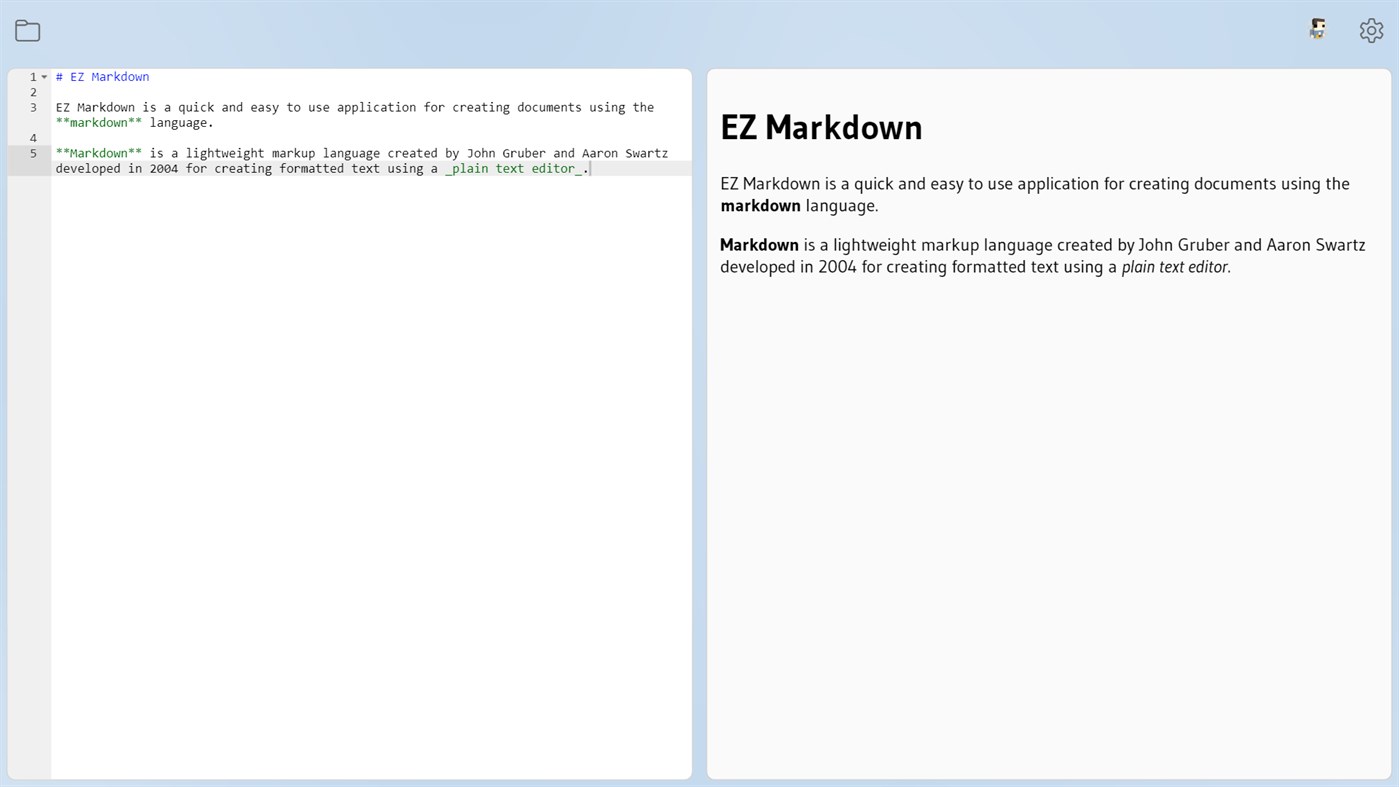Click the **Markdown** syntax on line 5
The height and width of the screenshot is (787, 1399).
98,153
